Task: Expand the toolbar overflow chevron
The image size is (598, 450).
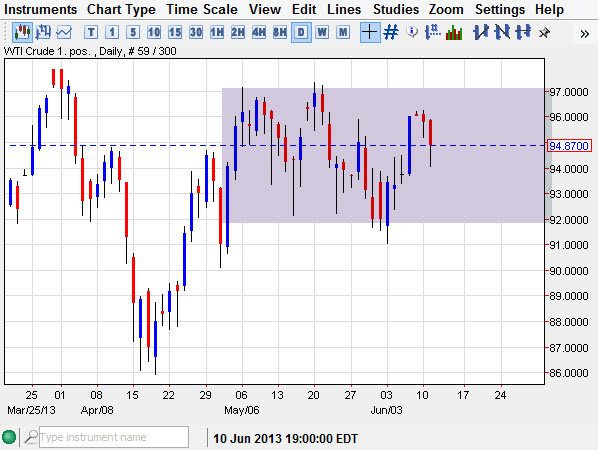Action: click(584, 34)
